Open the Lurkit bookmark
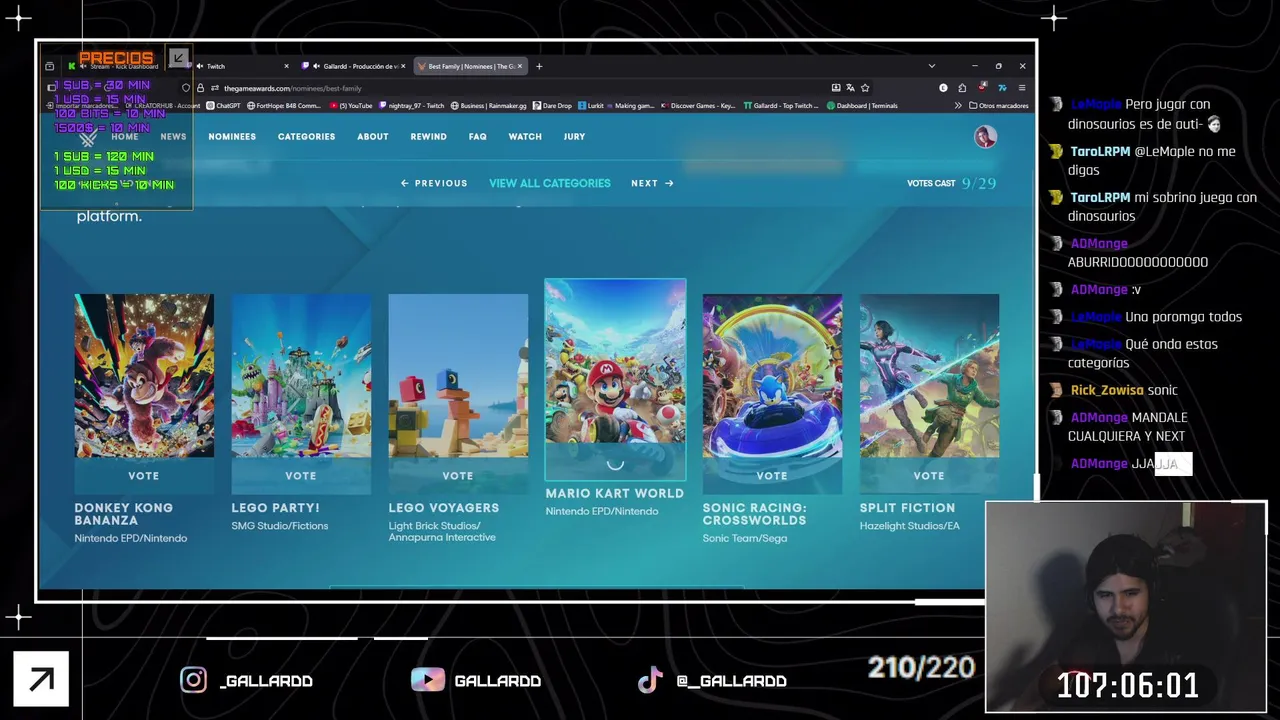Viewport: 1280px width, 720px height. coord(591,105)
